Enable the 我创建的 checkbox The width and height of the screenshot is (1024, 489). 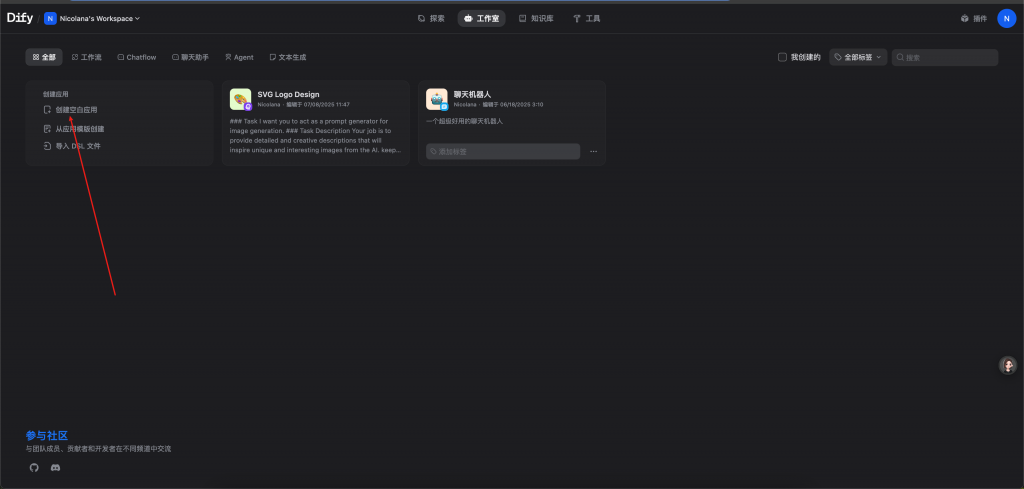[x=782, y=58]
